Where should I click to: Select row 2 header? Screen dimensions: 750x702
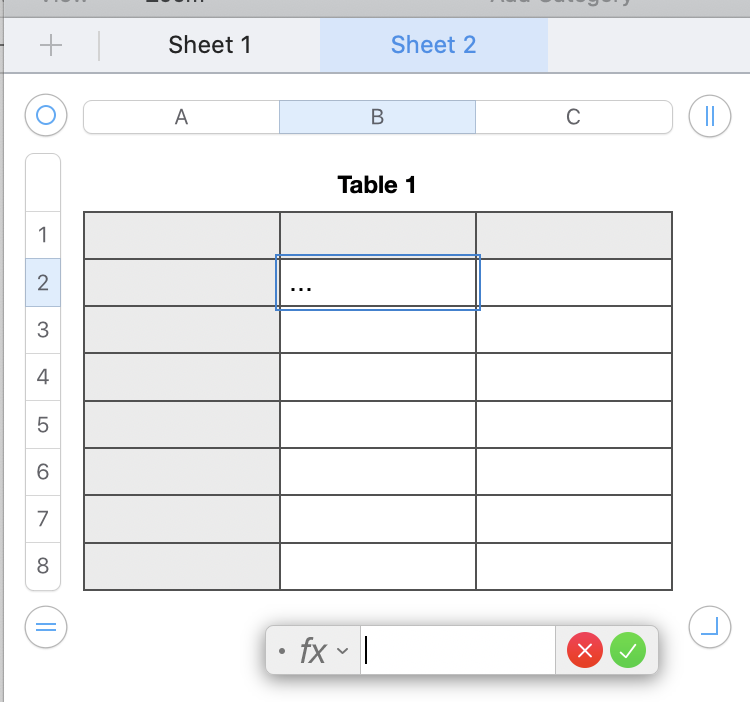click(x=43, y=283)
